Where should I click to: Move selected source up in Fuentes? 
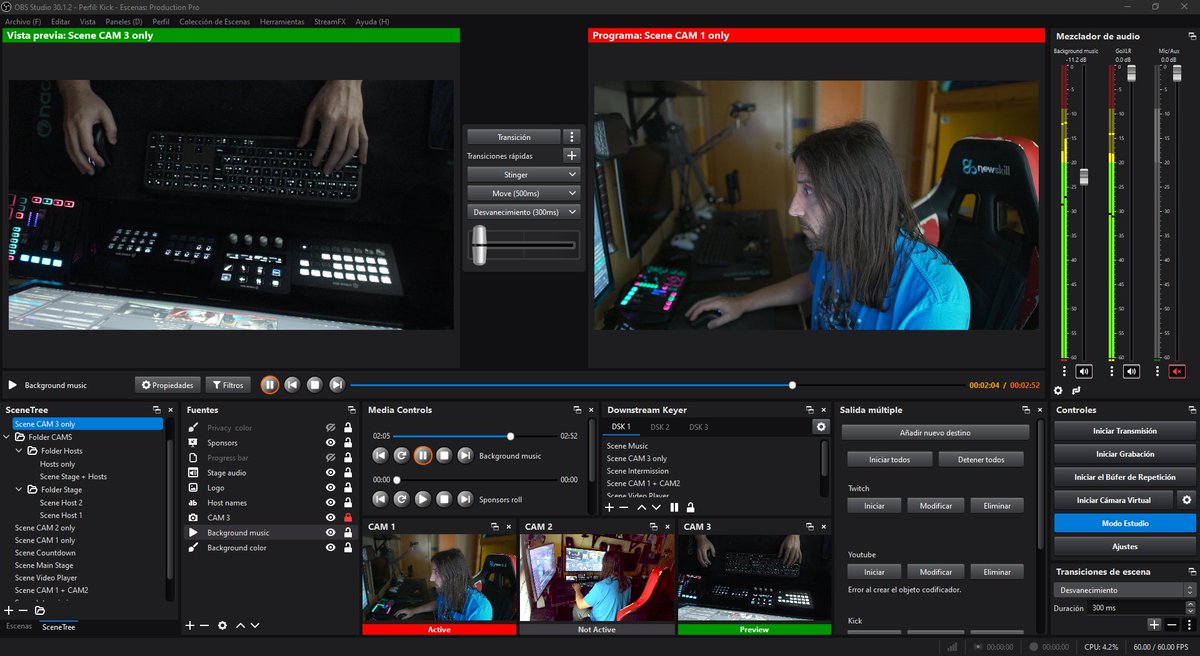click(239, 625)
